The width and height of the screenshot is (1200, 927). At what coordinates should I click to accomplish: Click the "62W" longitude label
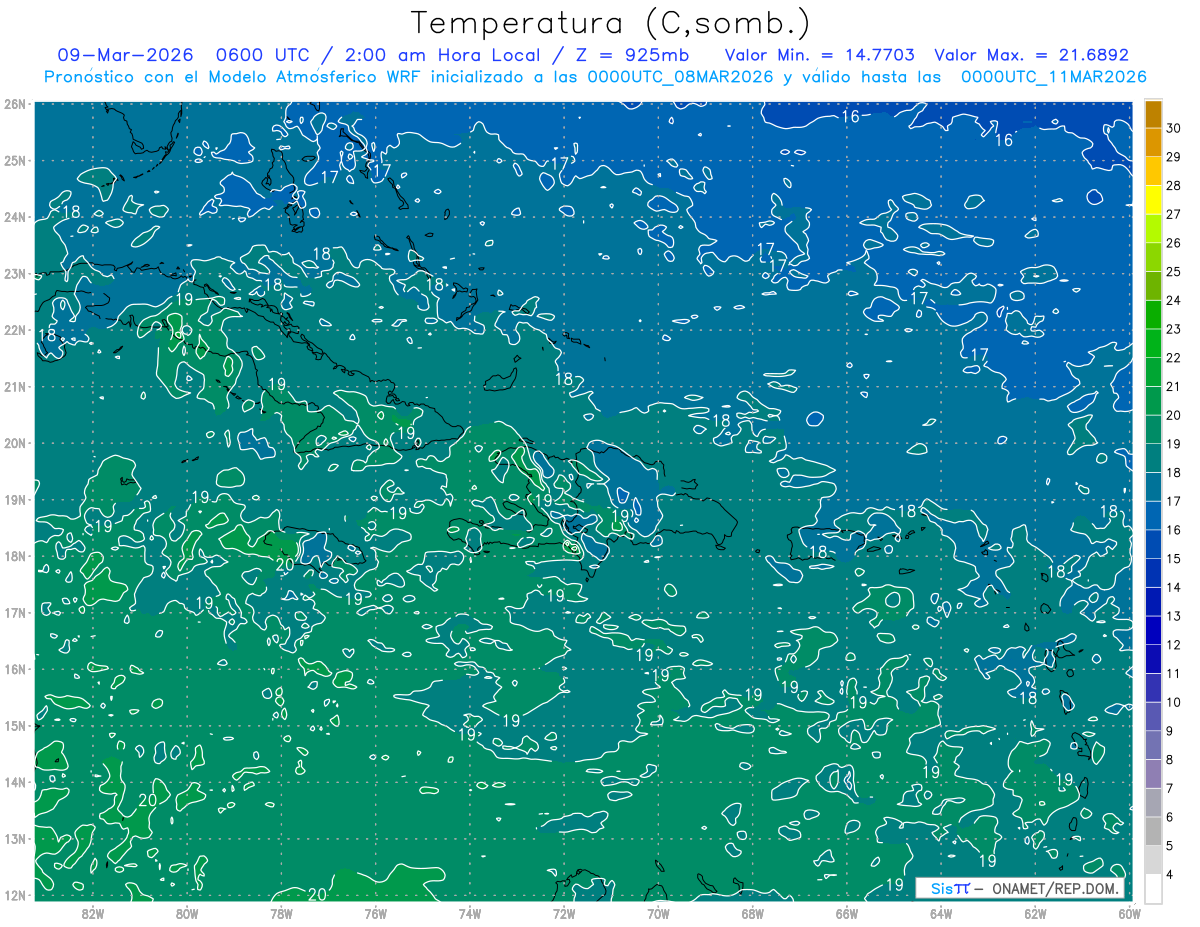(1035, 912)
